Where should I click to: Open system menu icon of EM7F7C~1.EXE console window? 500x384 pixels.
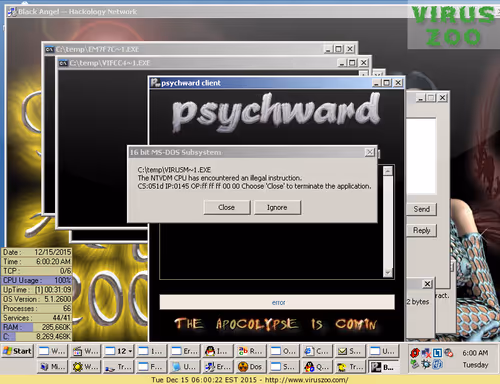(x=50, y=49)
